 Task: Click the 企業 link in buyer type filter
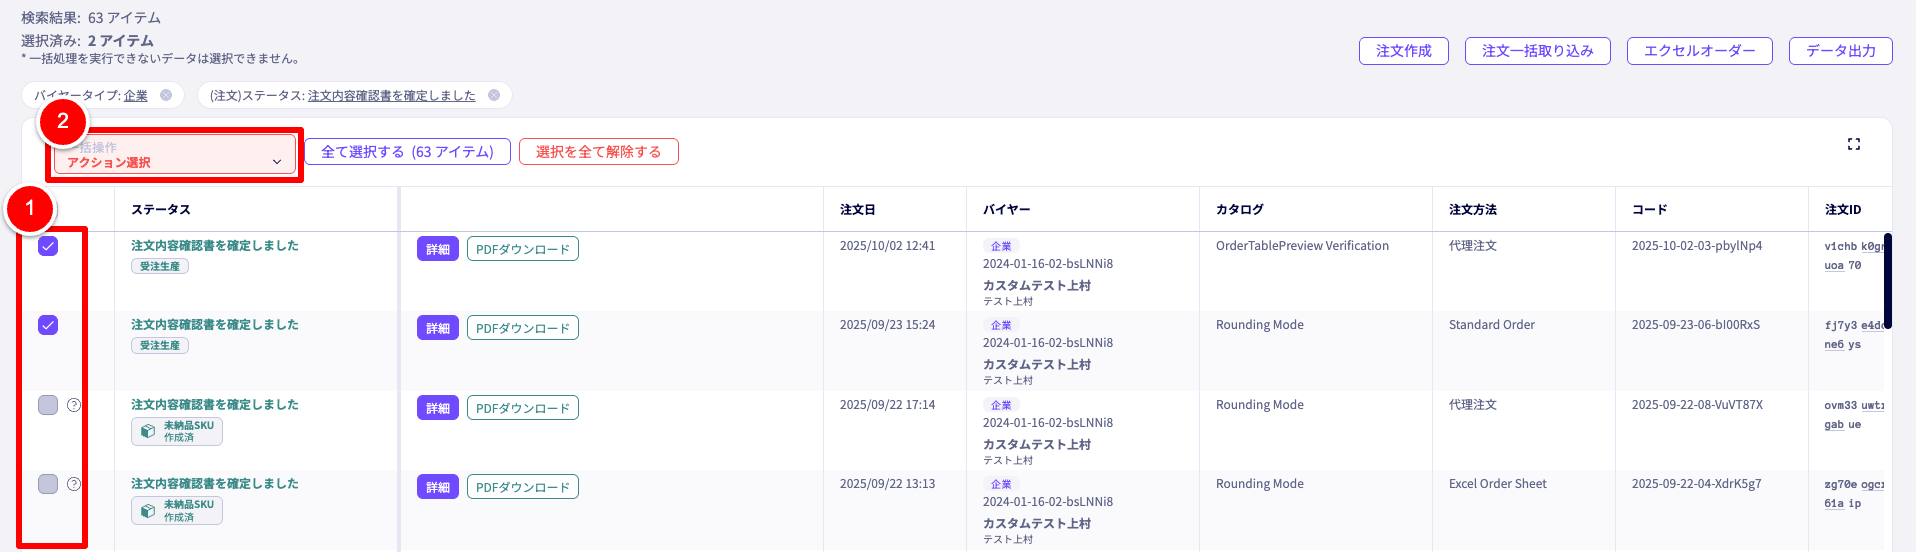pos(136,96)
